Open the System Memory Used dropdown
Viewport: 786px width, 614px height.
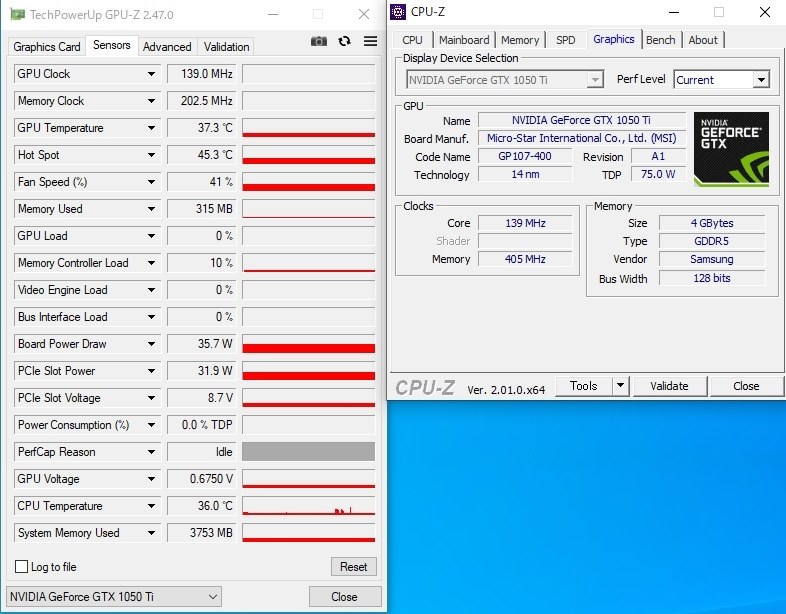(x=151, y=533)
